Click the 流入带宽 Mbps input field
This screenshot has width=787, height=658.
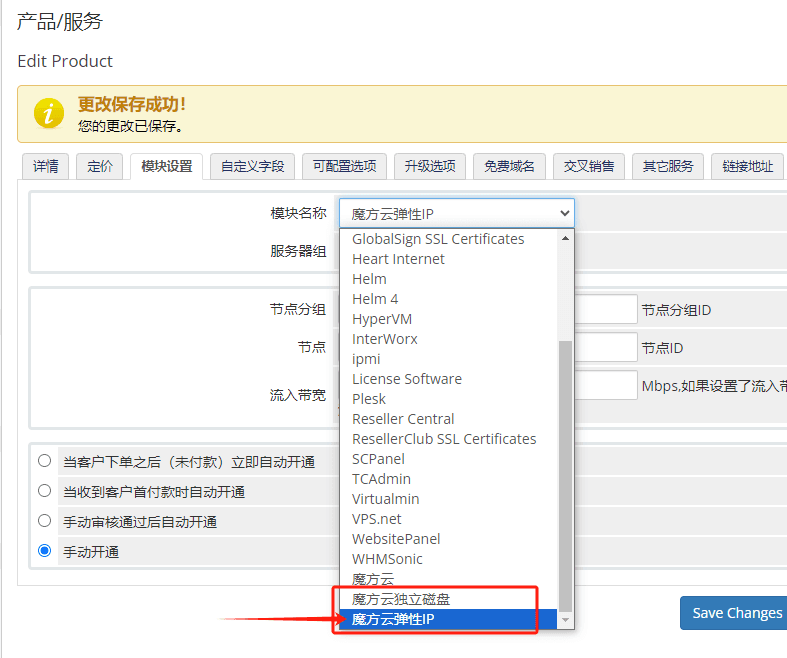606,385
